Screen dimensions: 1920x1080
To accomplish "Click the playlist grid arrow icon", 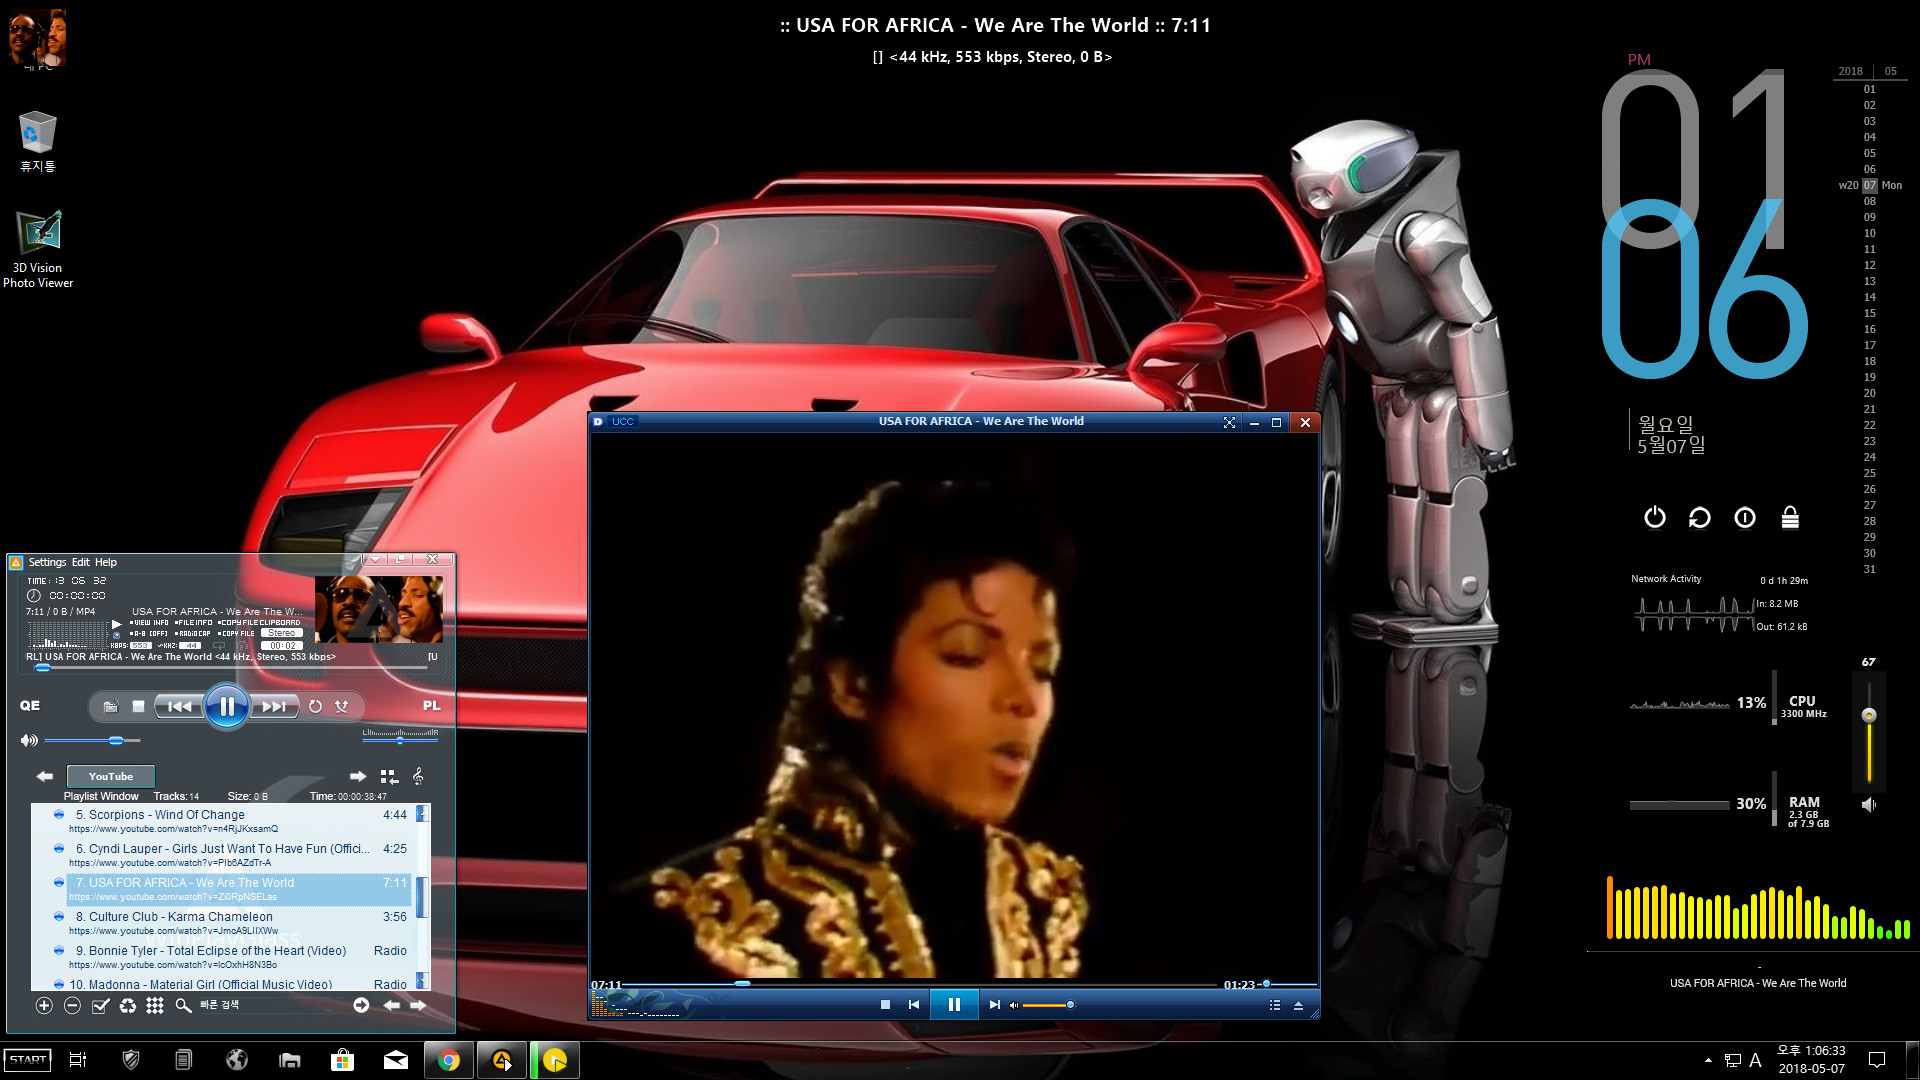I will pos(389,776).
